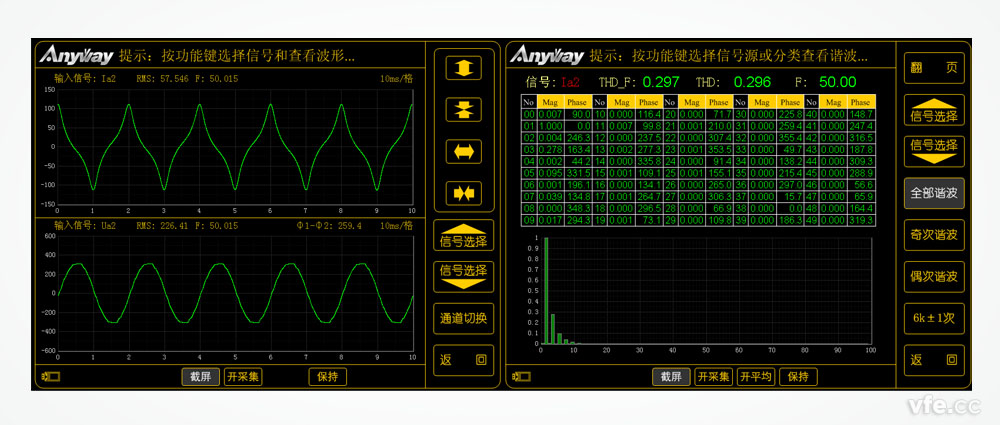
Task: Toggle 开平均 averaging in harmonics panel
Action: click(x=756, y=377)
